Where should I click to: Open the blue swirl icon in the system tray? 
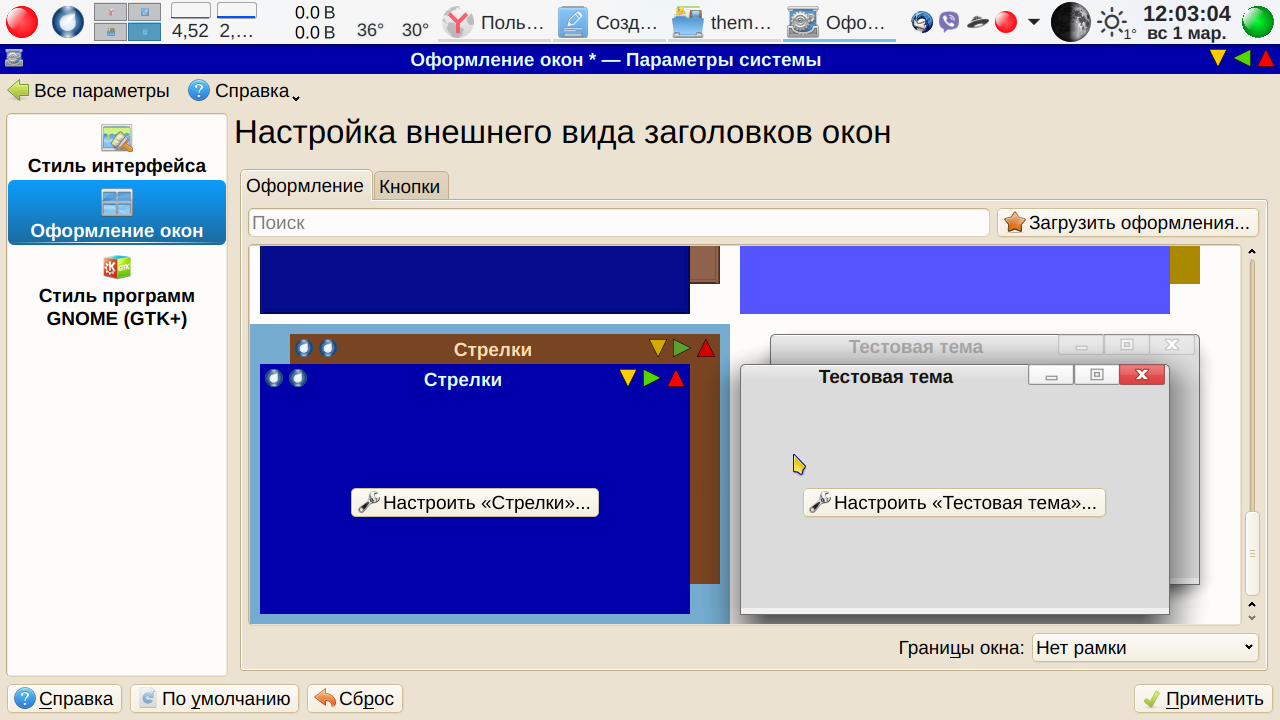point(922,21)
